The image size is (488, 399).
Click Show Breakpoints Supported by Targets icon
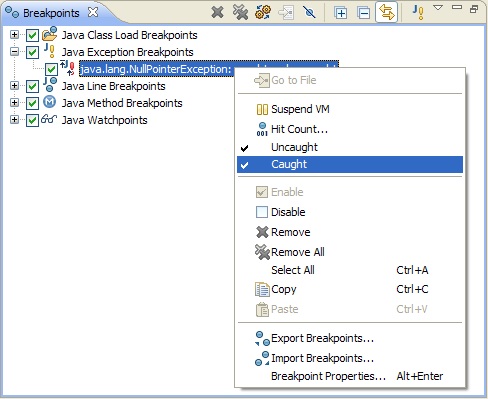(x=263, y=13)
